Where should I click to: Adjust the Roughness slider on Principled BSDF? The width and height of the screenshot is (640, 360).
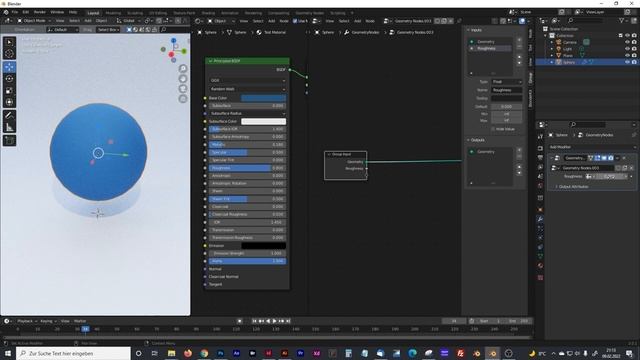point(247,168)
